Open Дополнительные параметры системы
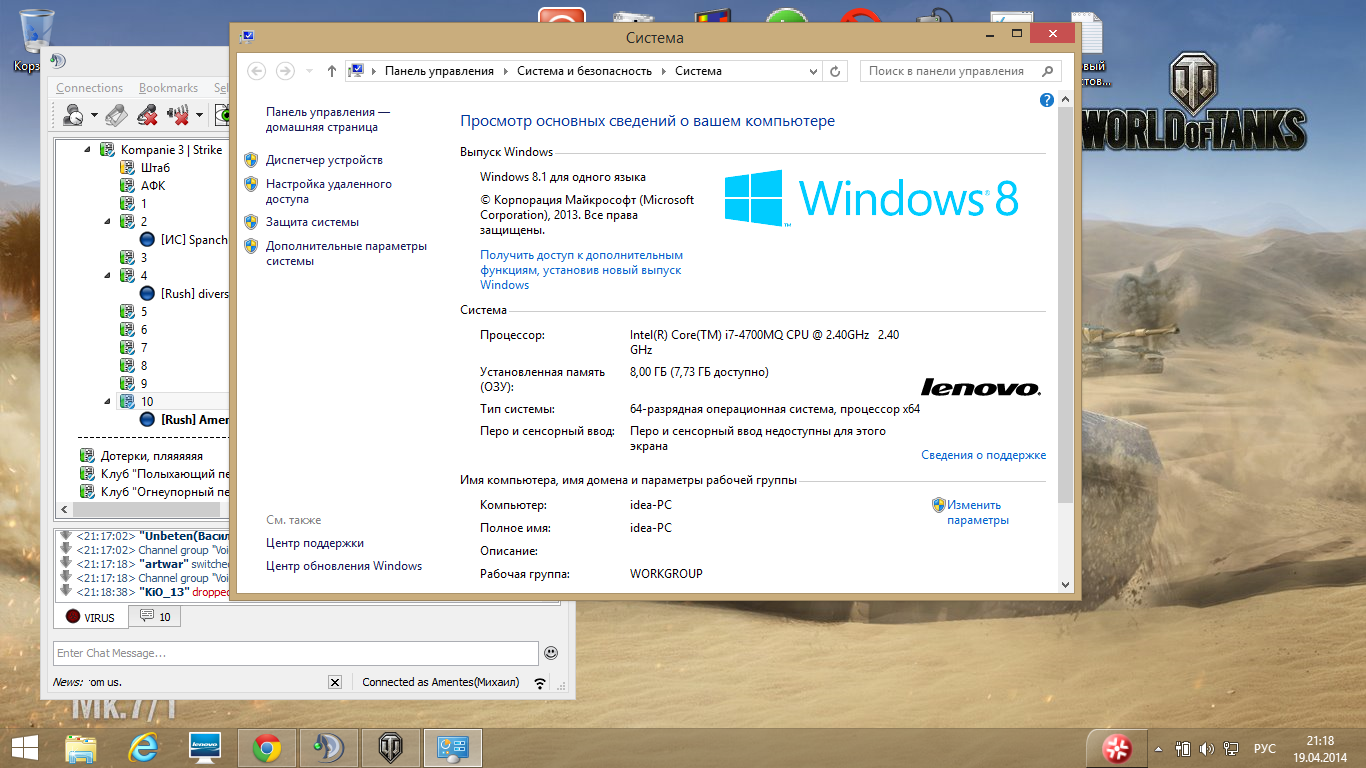Viewport: 1366px width, 768px height. [346, 253]
